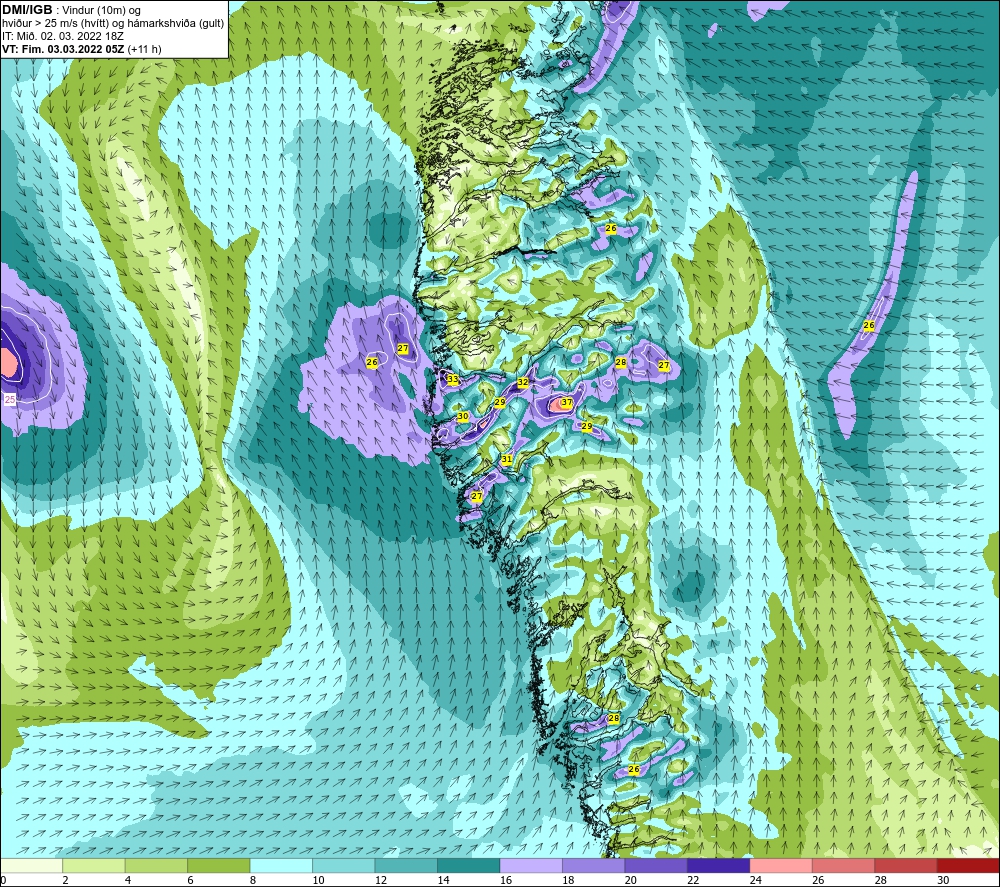Pick the 4–6 m/s legend swatch
This screenshot has width=1000, height=887.
[156, 865]
